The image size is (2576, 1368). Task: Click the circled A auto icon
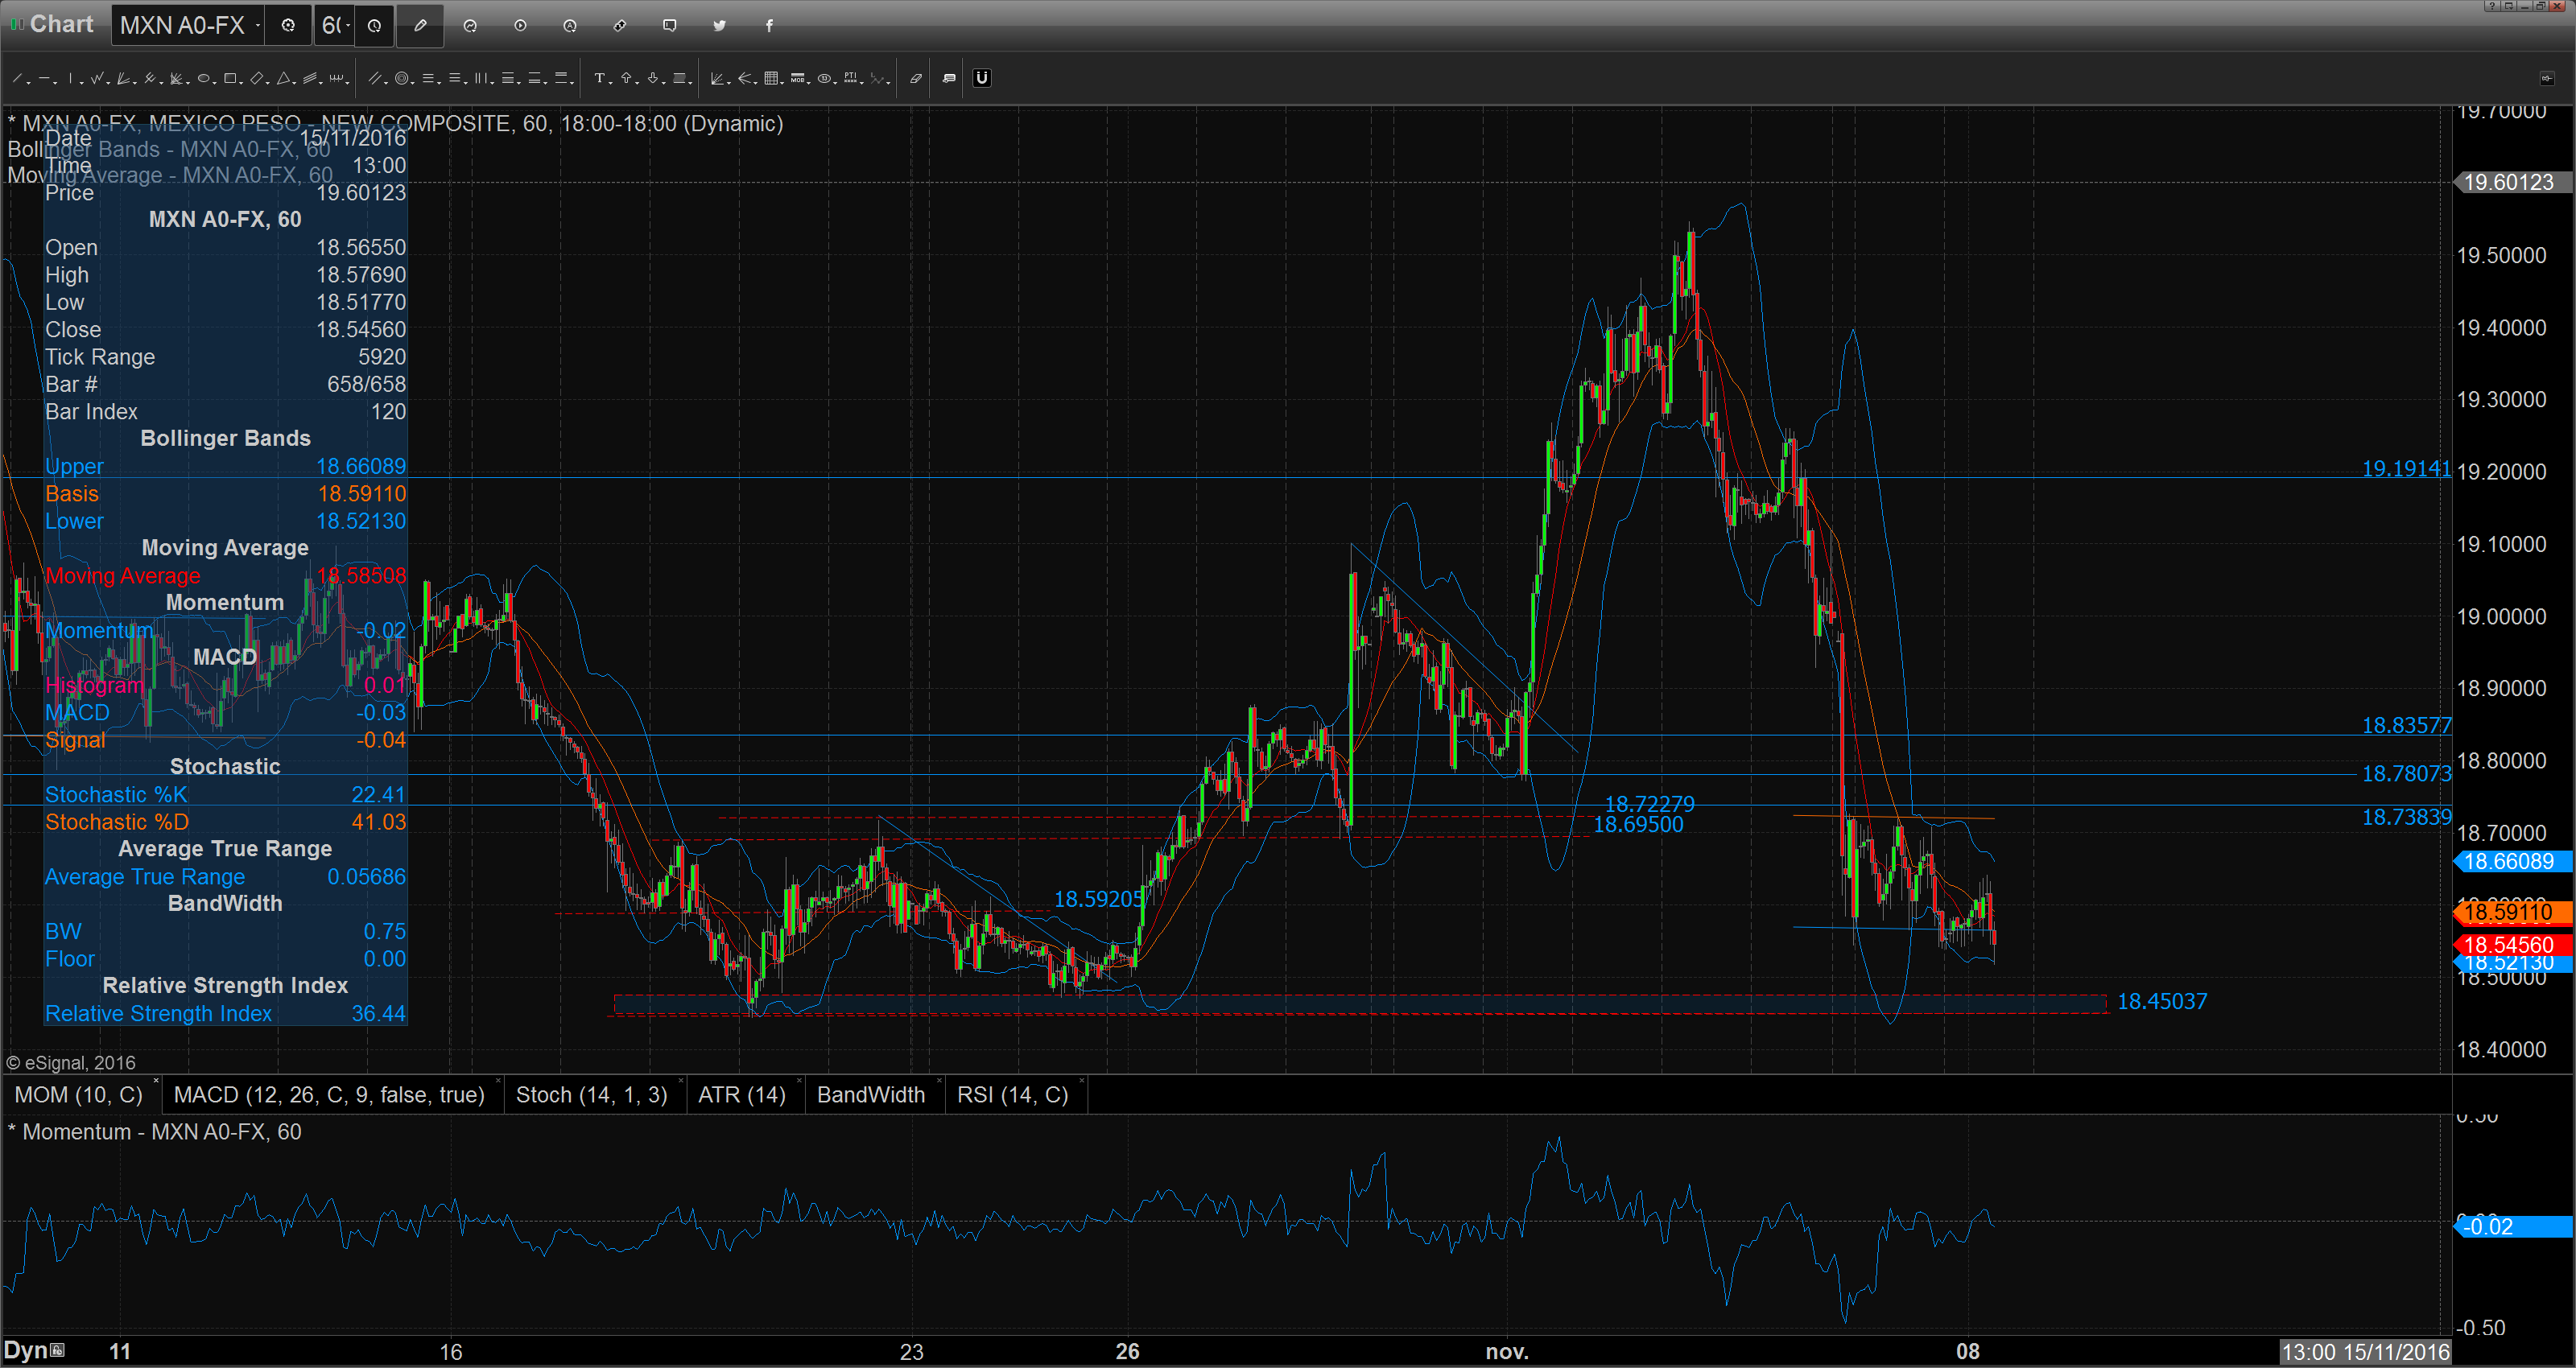(570, 25)
